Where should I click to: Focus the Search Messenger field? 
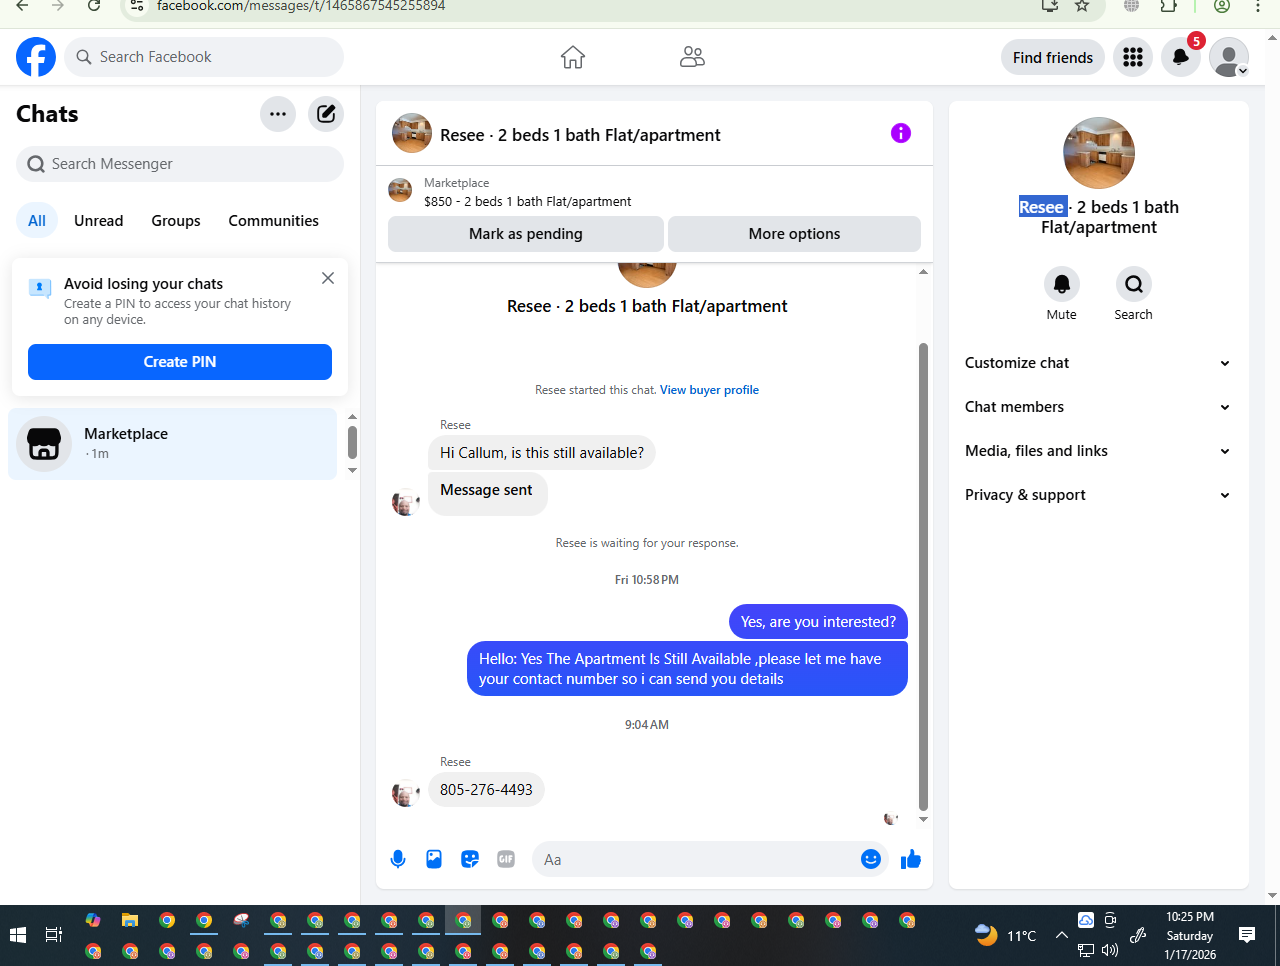point(180,164)
